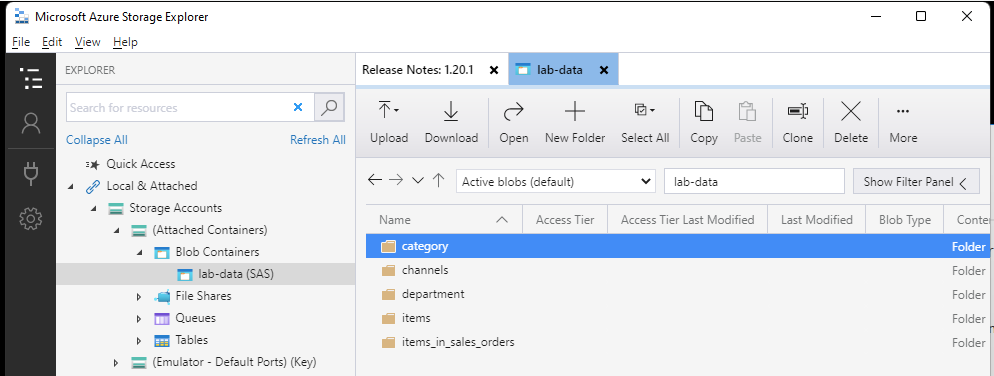The image size is (994, 376).
Task: Open the File menu
Action: point(21,42)
